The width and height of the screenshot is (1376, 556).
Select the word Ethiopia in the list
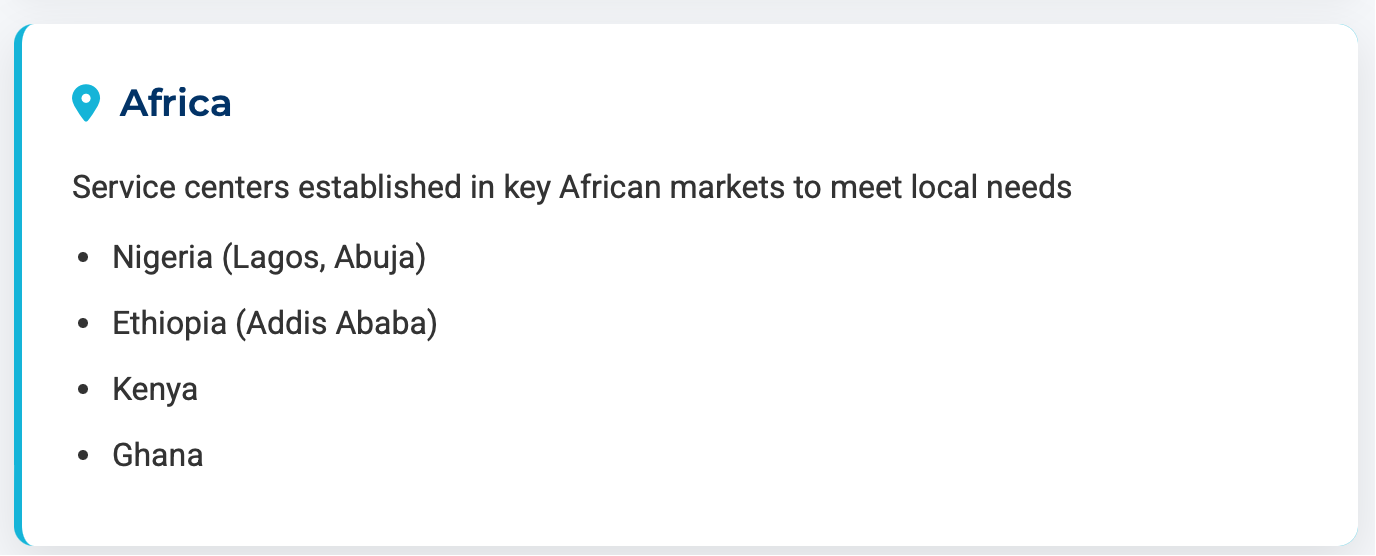[x=170, y=323]
